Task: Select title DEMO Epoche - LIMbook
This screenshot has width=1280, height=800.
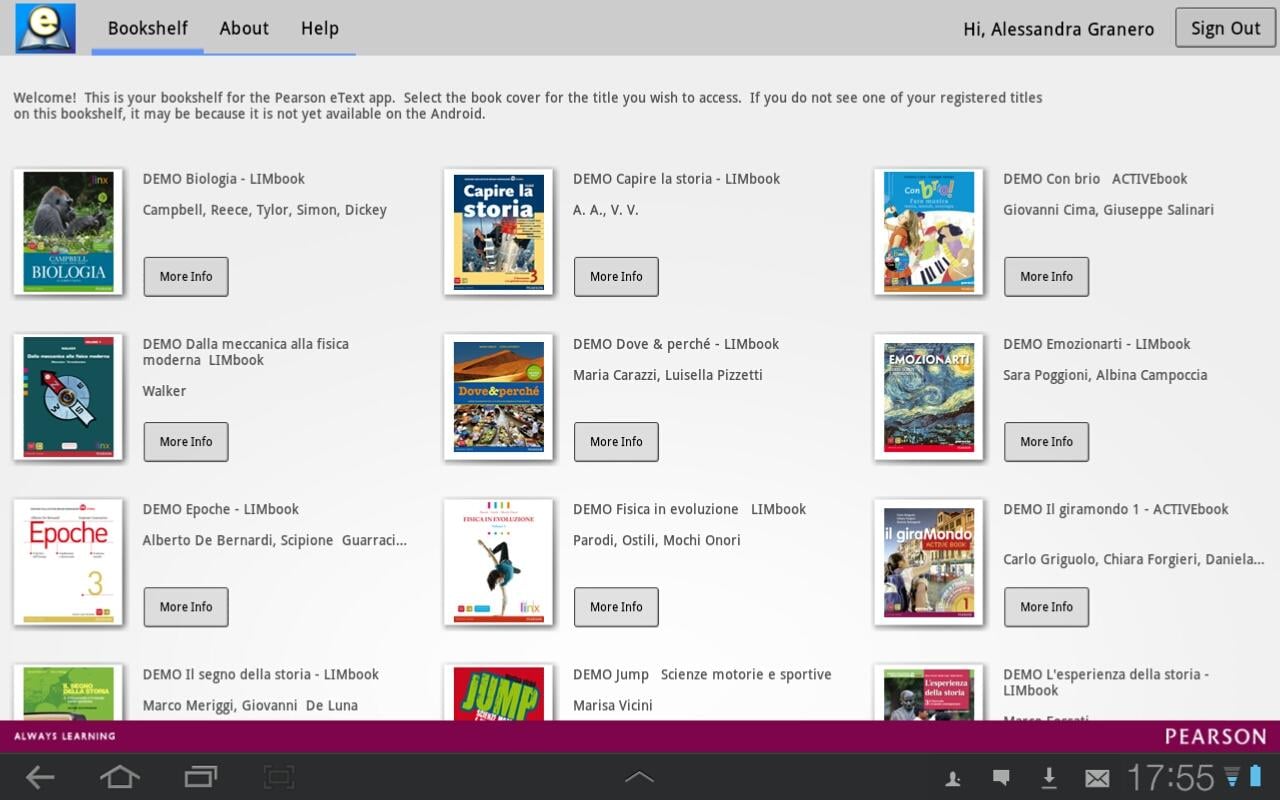Action: pos(221,509)
